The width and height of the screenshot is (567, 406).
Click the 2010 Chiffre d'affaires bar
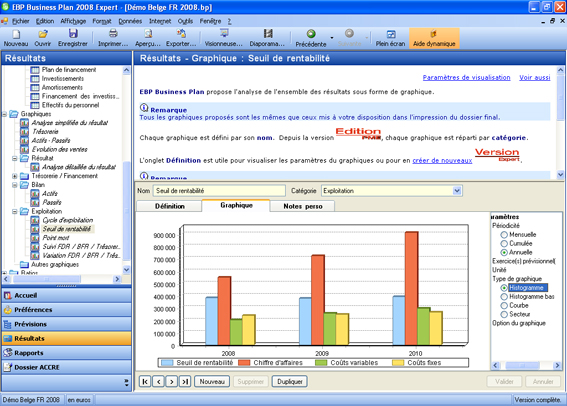[412, 288]
